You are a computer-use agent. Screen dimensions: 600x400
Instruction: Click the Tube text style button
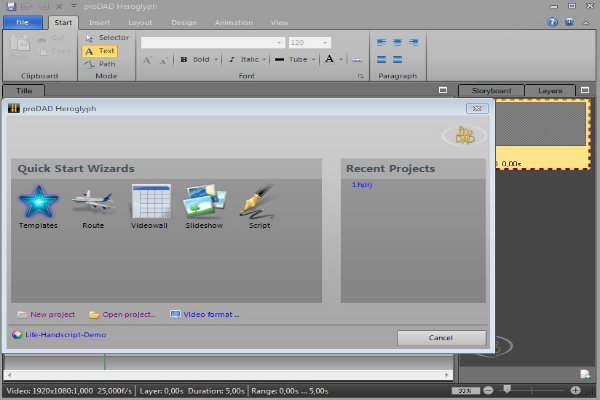click(x=291, y=59)
